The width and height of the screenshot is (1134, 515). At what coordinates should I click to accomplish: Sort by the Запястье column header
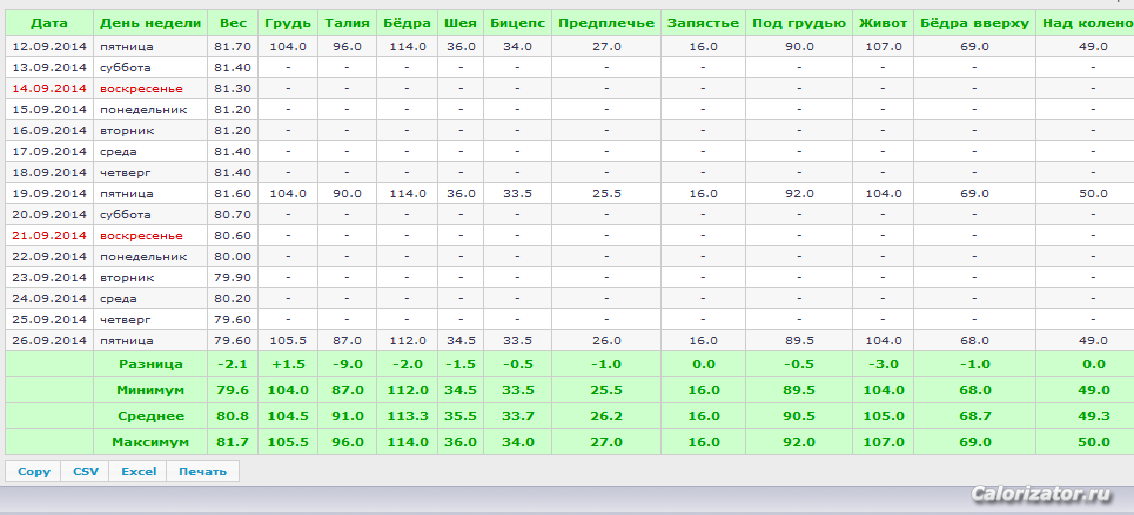(703, 23)
